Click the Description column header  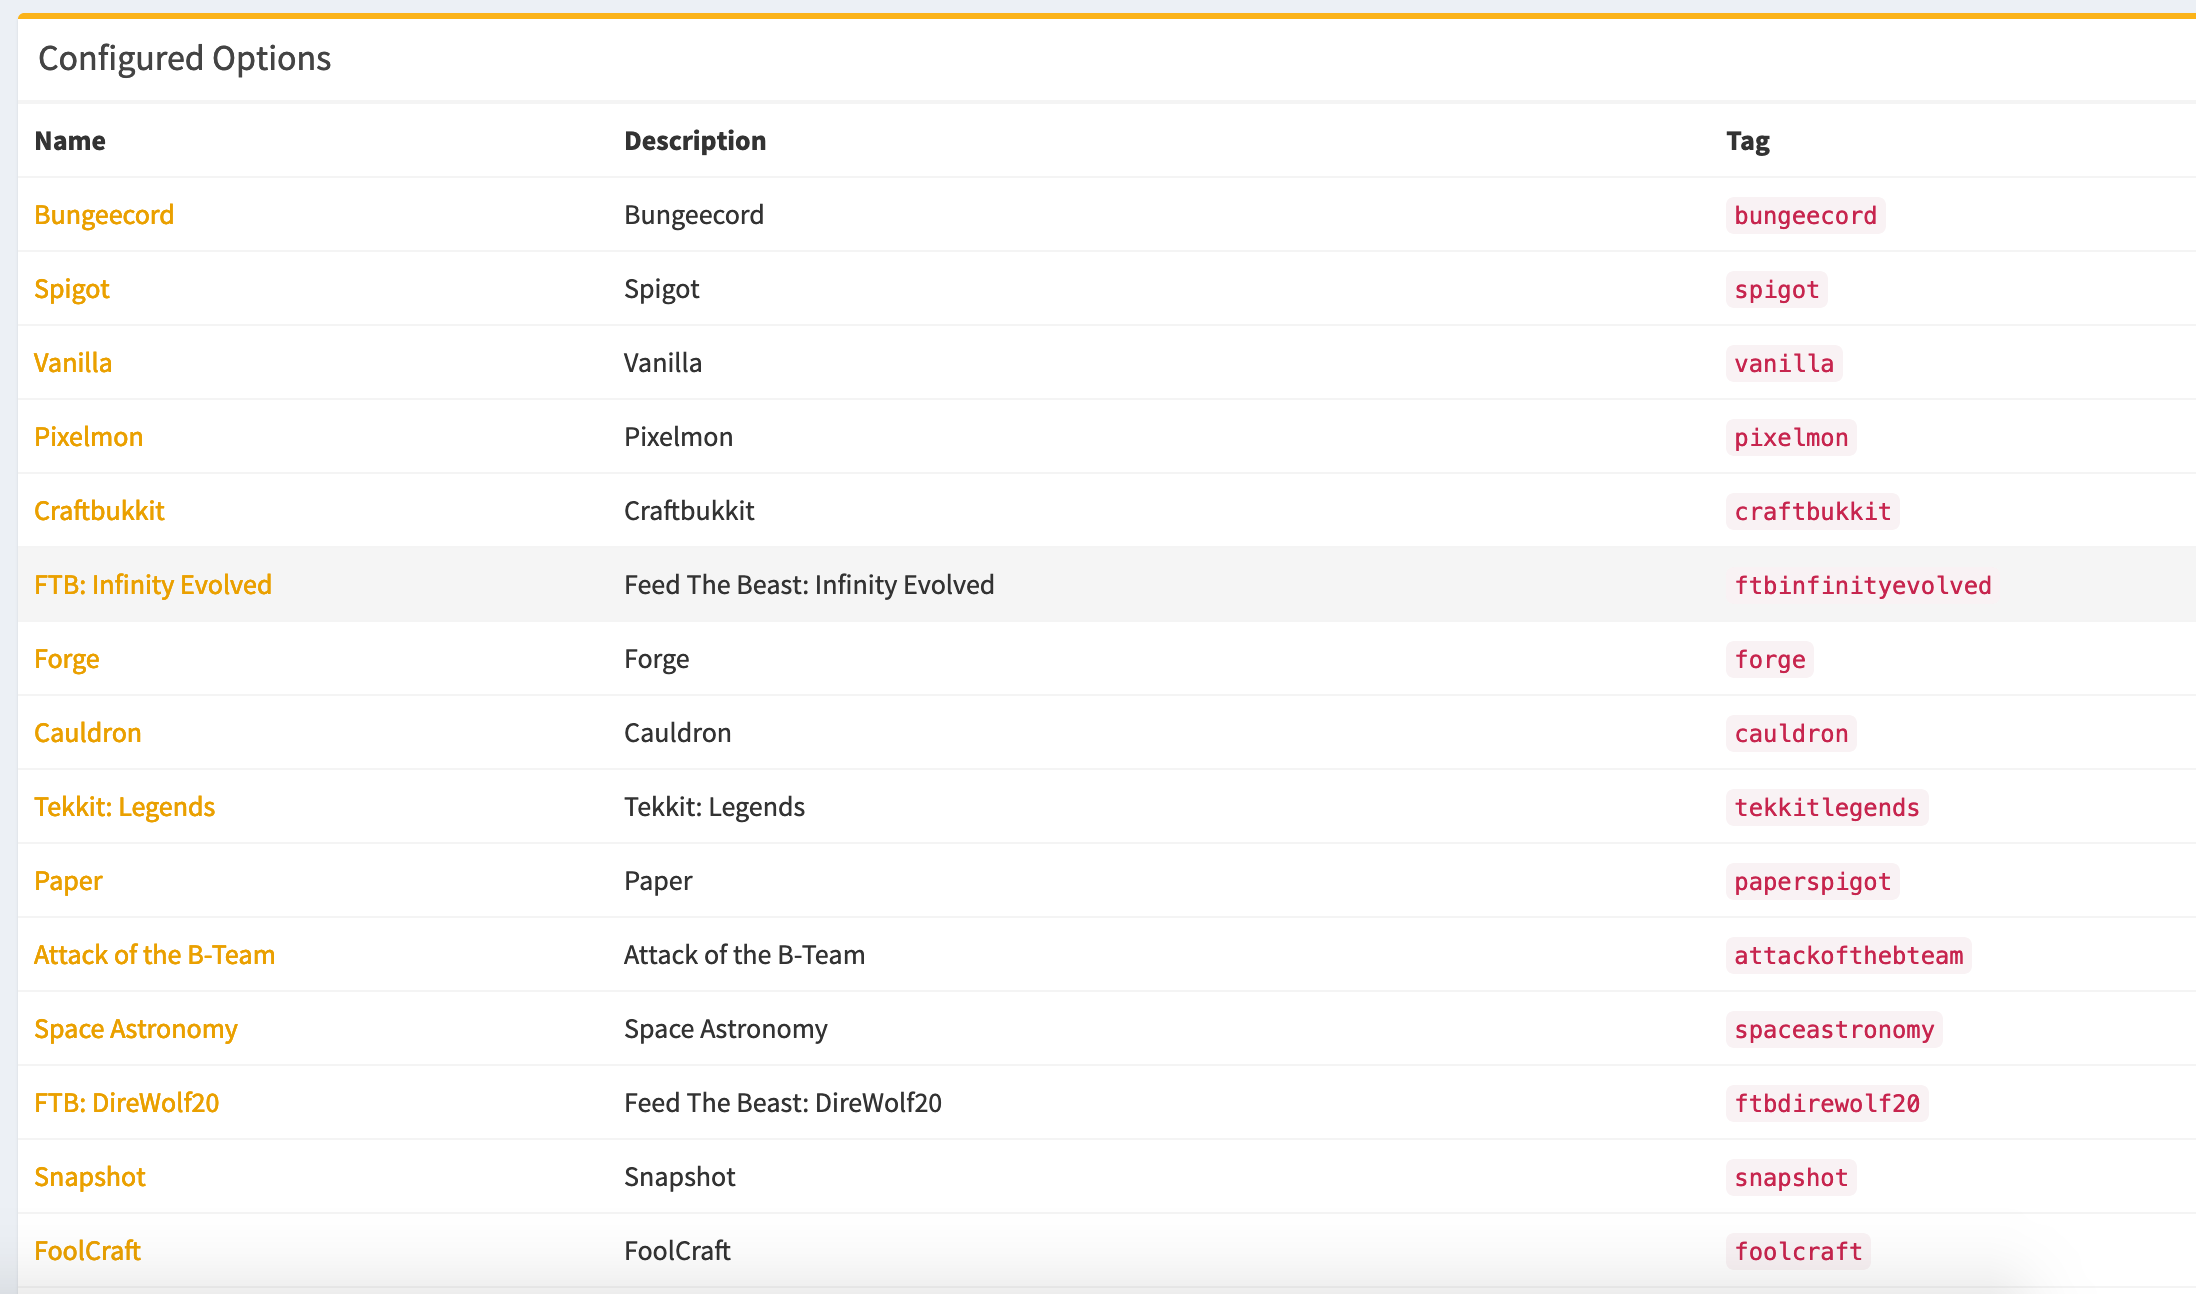[695, 141]
